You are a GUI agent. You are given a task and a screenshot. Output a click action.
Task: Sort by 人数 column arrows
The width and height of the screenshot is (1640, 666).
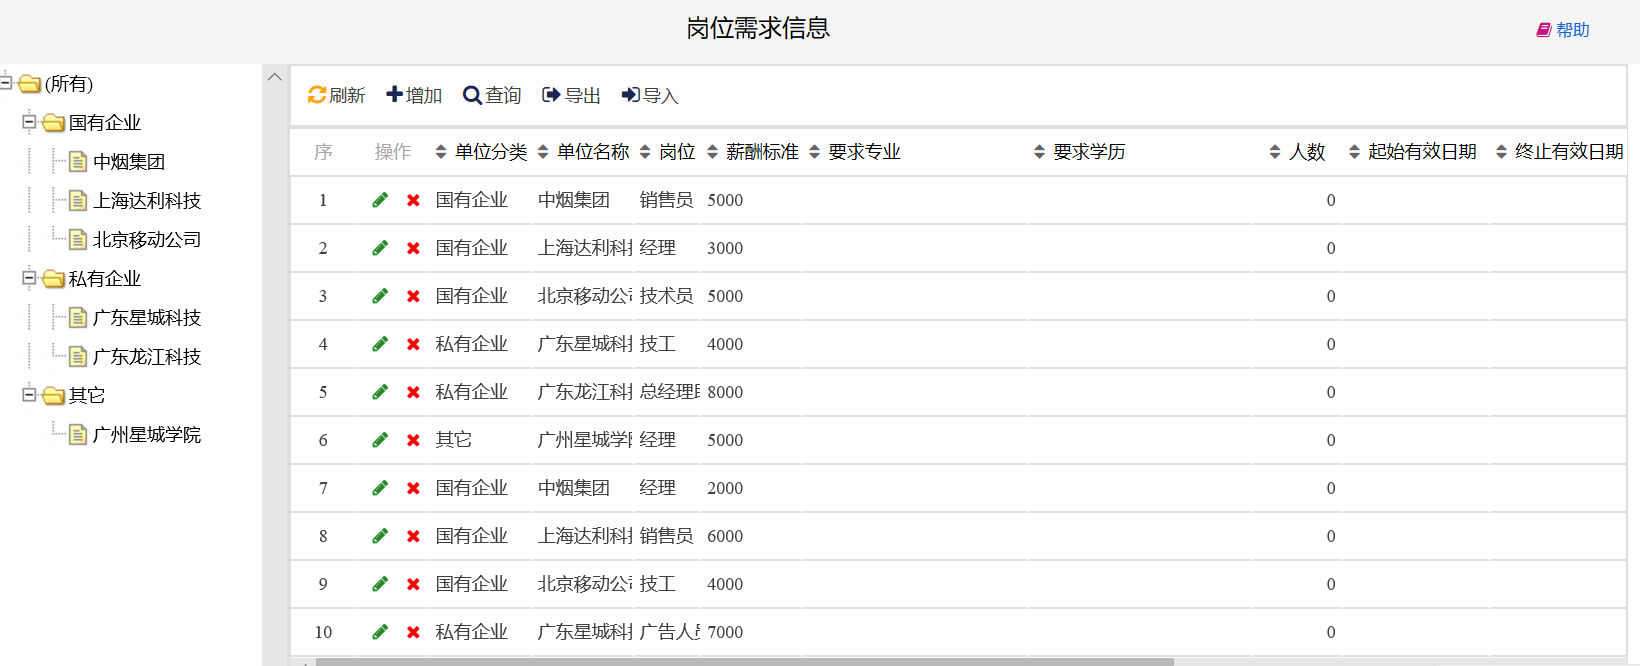(x=1275, y=152)
